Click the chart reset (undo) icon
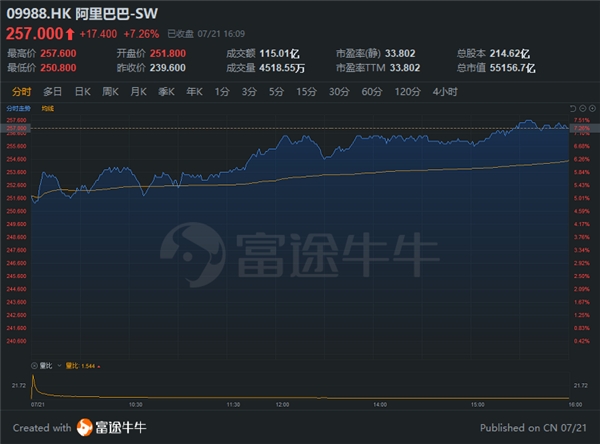Screen dimensions: 600x444 (573, 109)
